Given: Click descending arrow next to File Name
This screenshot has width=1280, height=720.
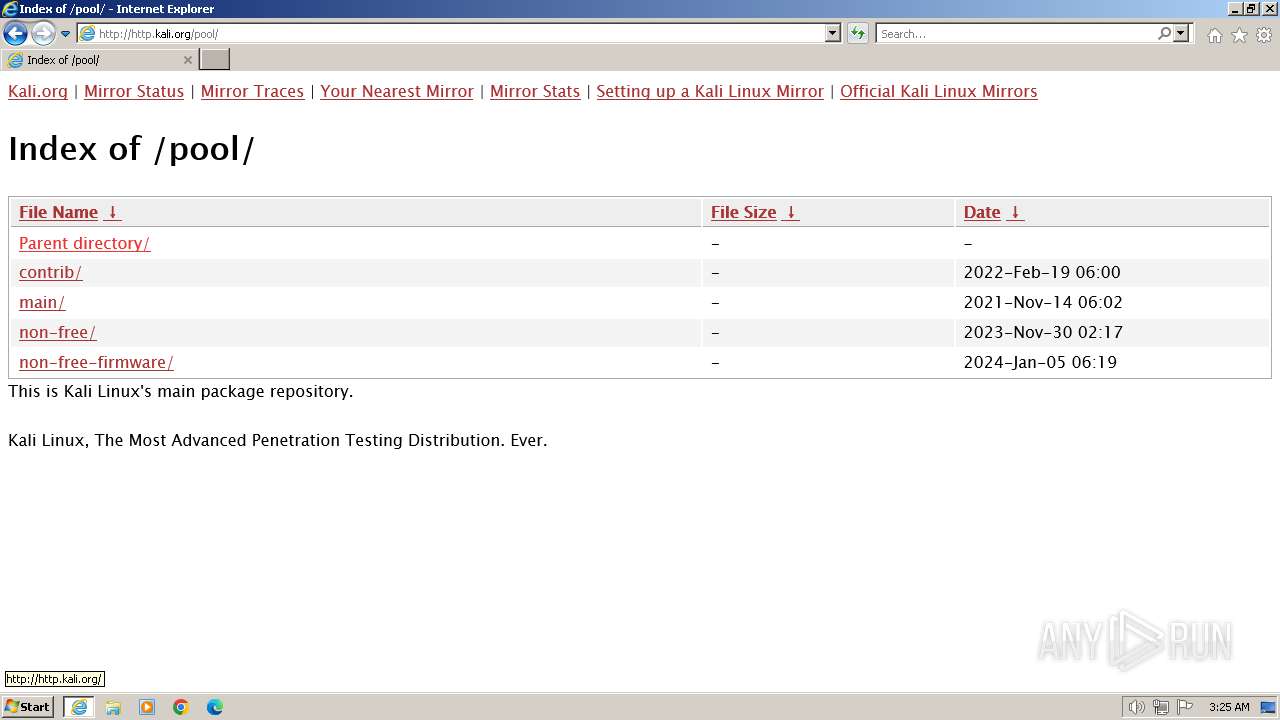Looking at the screenshot, I should coord(113,212).
